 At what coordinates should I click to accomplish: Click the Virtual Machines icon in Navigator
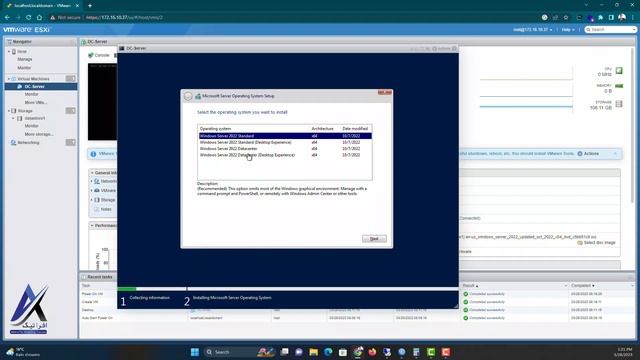(13, 79)
